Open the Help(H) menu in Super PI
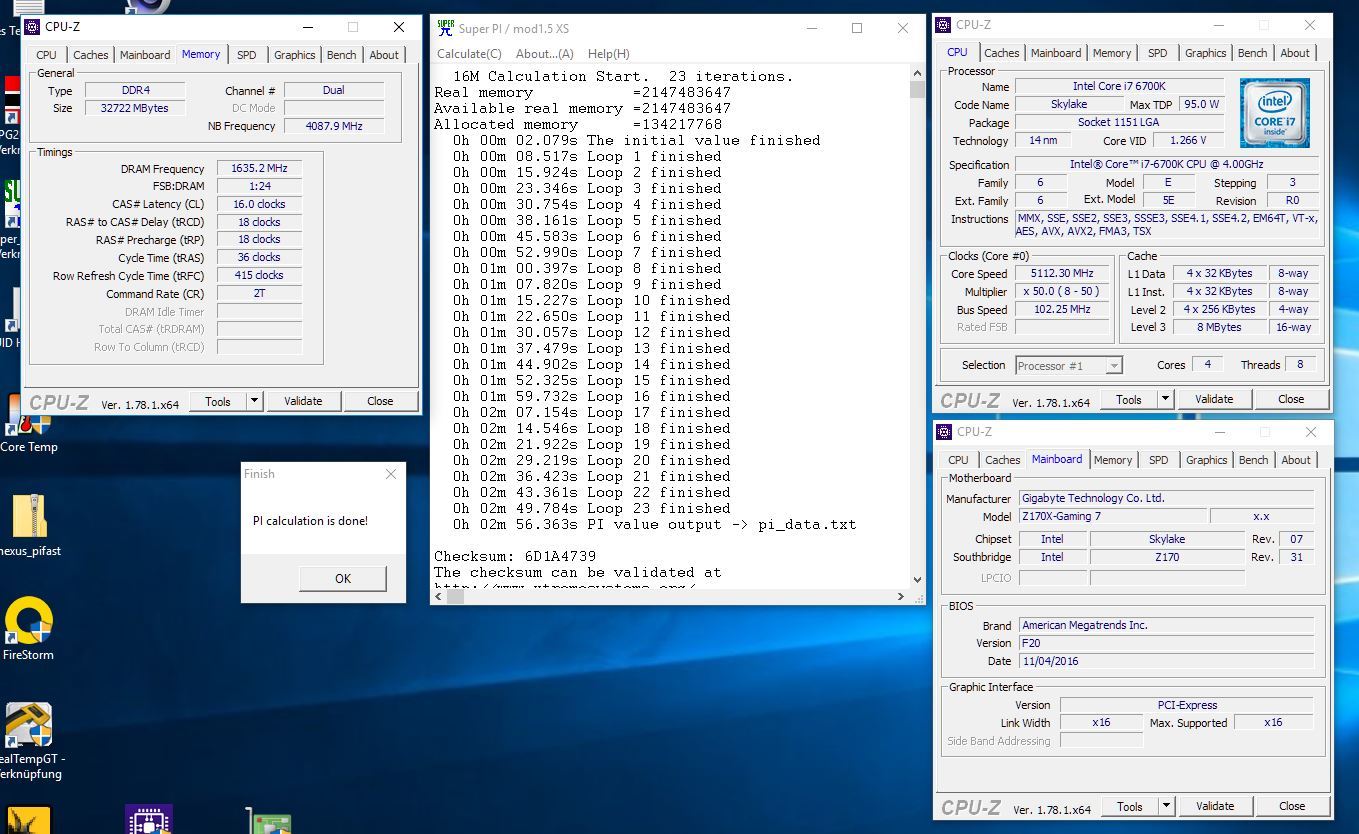Viewport: 1359px width, 834px height. (609, 54)
